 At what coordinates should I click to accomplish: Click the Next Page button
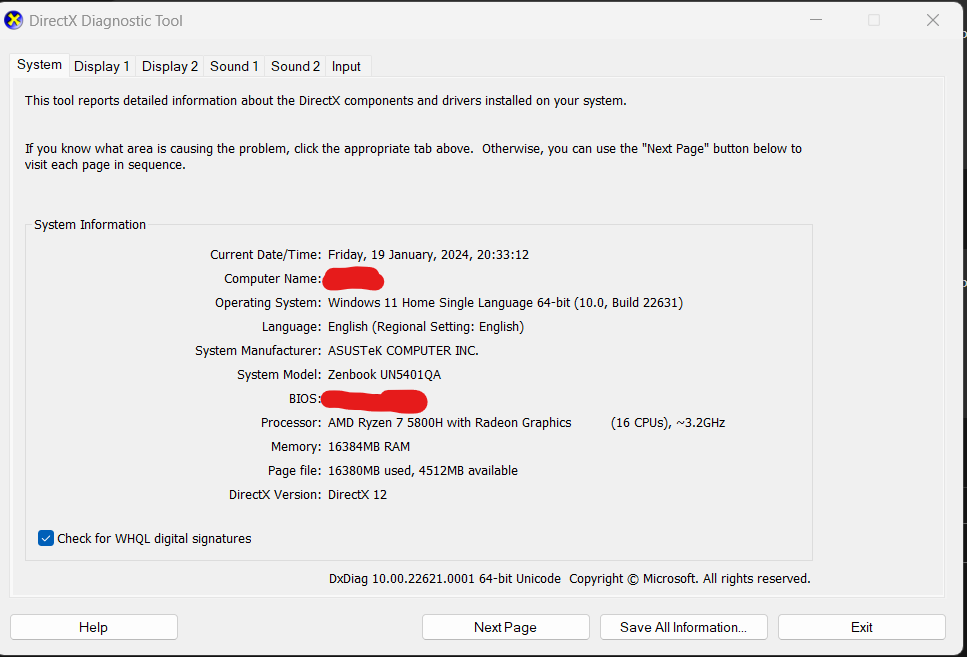coord(505,627)
